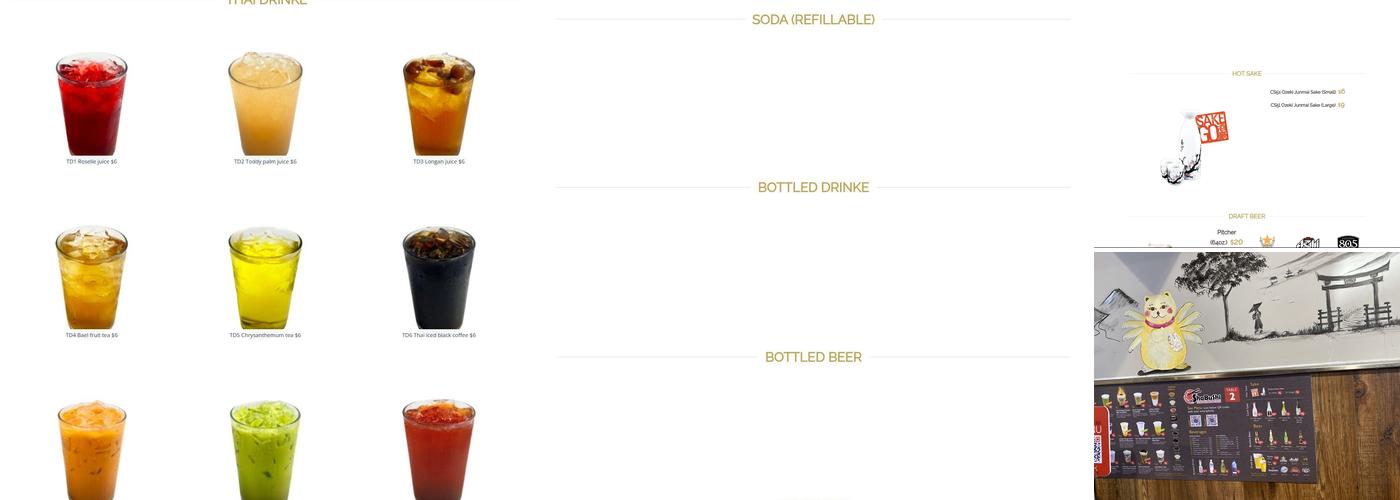Click the HOT SAKE section title

[x=1246, y=73]
